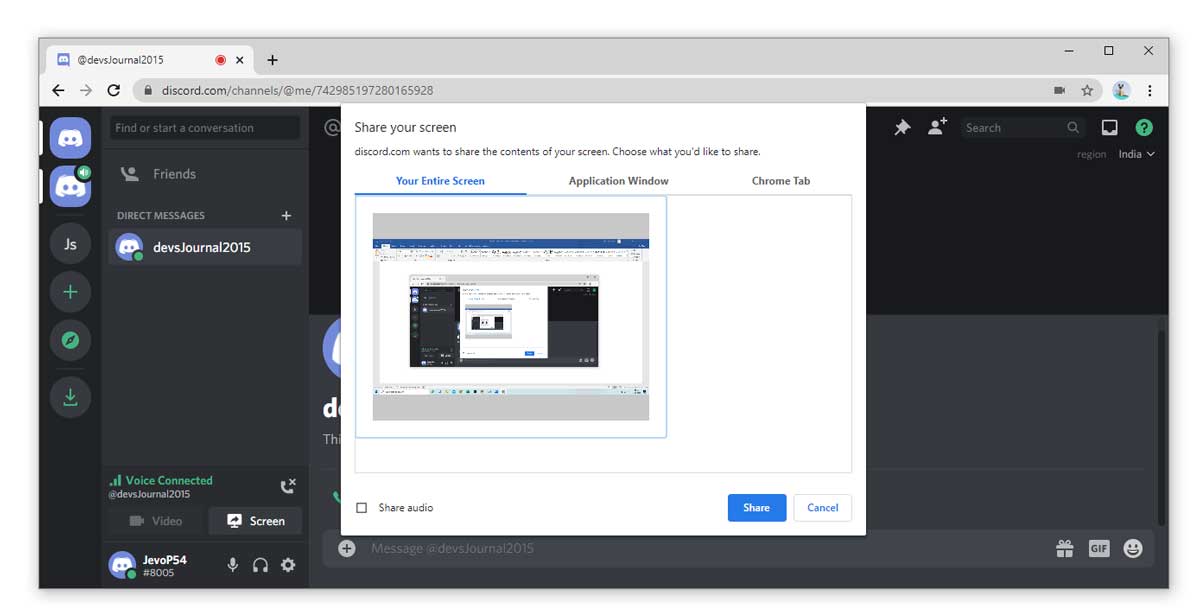Close the @devsJournal2015 browser tab
The image size is (1200, 612).
tap(239, 60)
